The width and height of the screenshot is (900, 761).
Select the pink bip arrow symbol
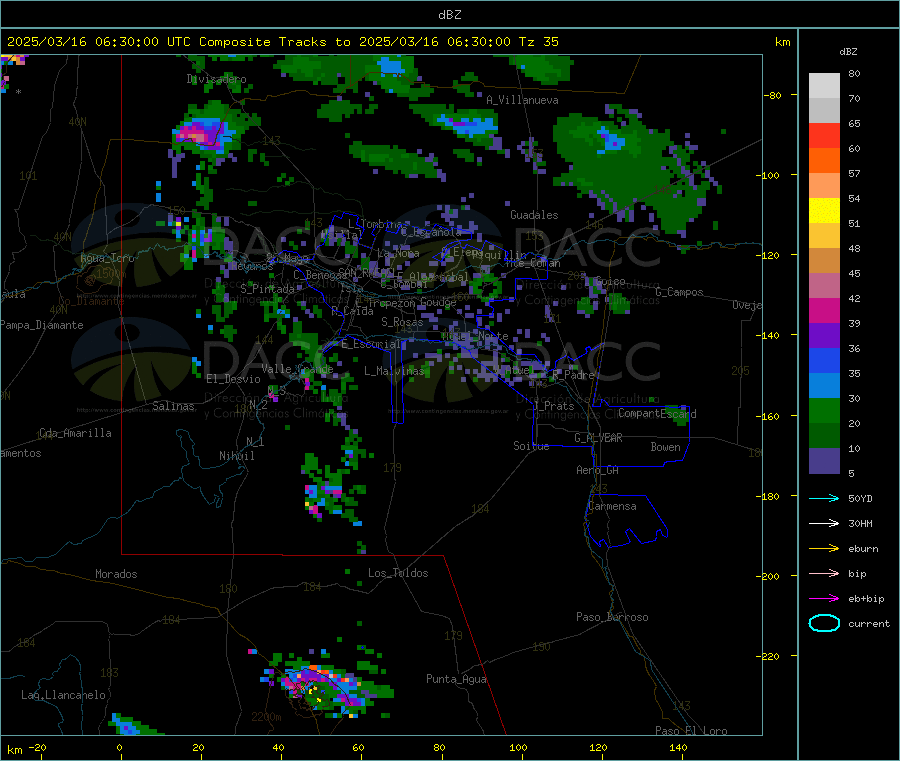824,573
